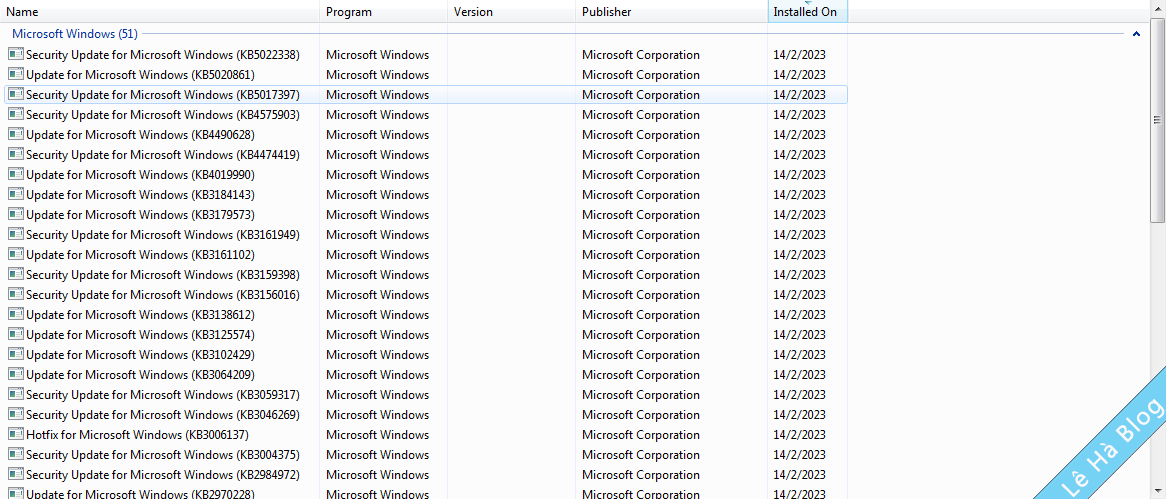
Task: Click icon next to Hotfix KB3006137
Action: point(15,434)
